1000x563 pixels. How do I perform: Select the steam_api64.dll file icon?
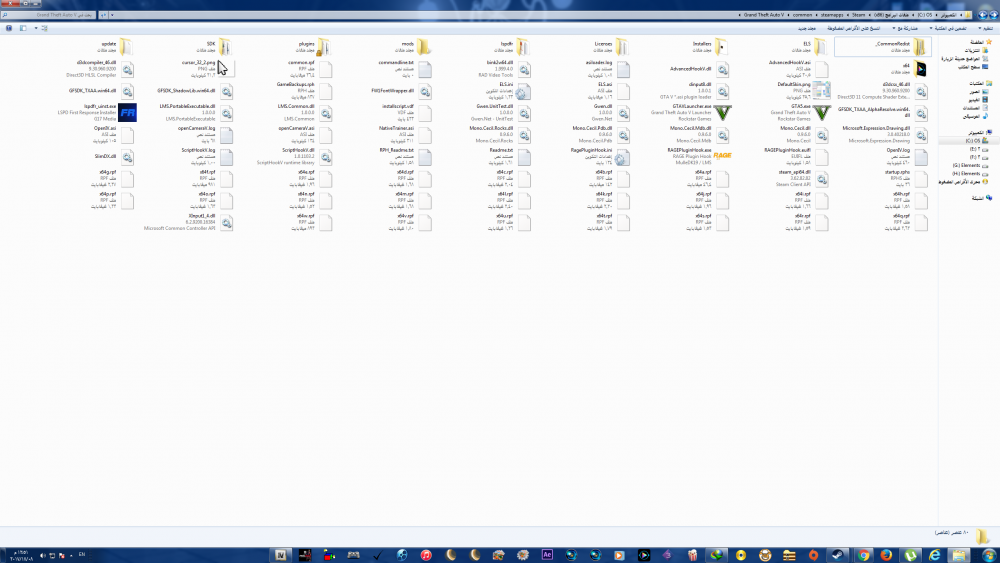822,179
